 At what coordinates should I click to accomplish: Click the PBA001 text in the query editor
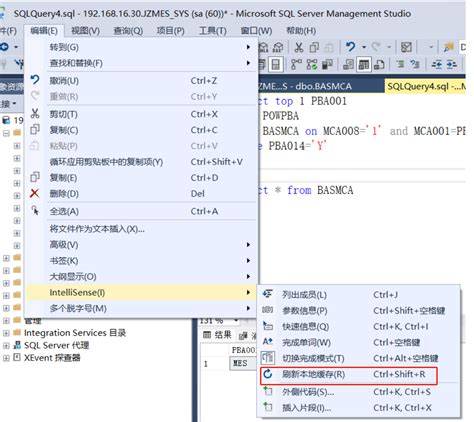(329, 101)
